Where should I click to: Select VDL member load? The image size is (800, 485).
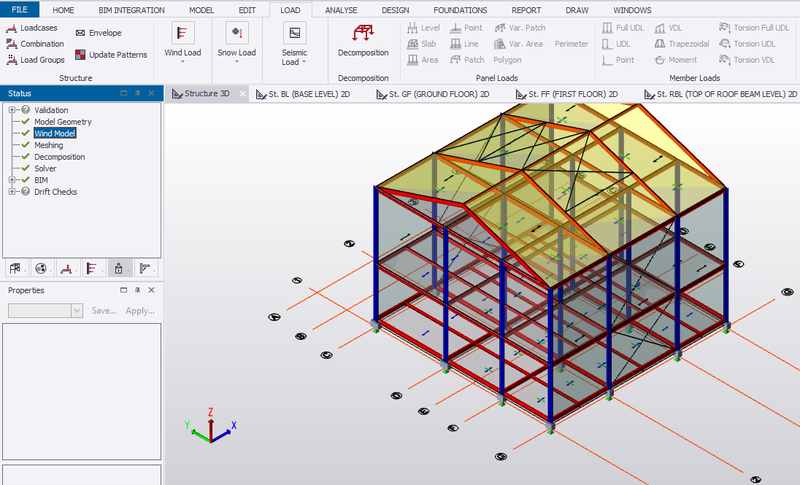[x=668, y=28]
